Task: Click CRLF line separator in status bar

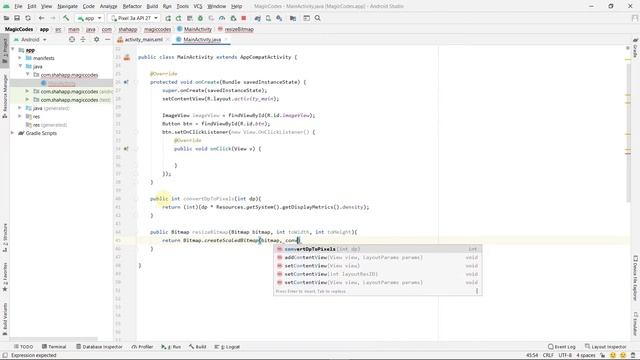Action: [x=548, y=355]
